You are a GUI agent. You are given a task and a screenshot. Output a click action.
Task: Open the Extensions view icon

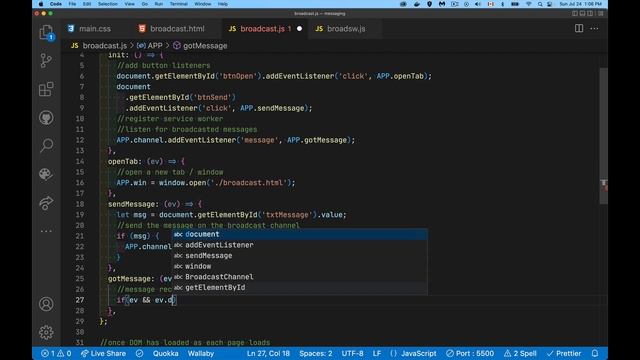point(46,89)
